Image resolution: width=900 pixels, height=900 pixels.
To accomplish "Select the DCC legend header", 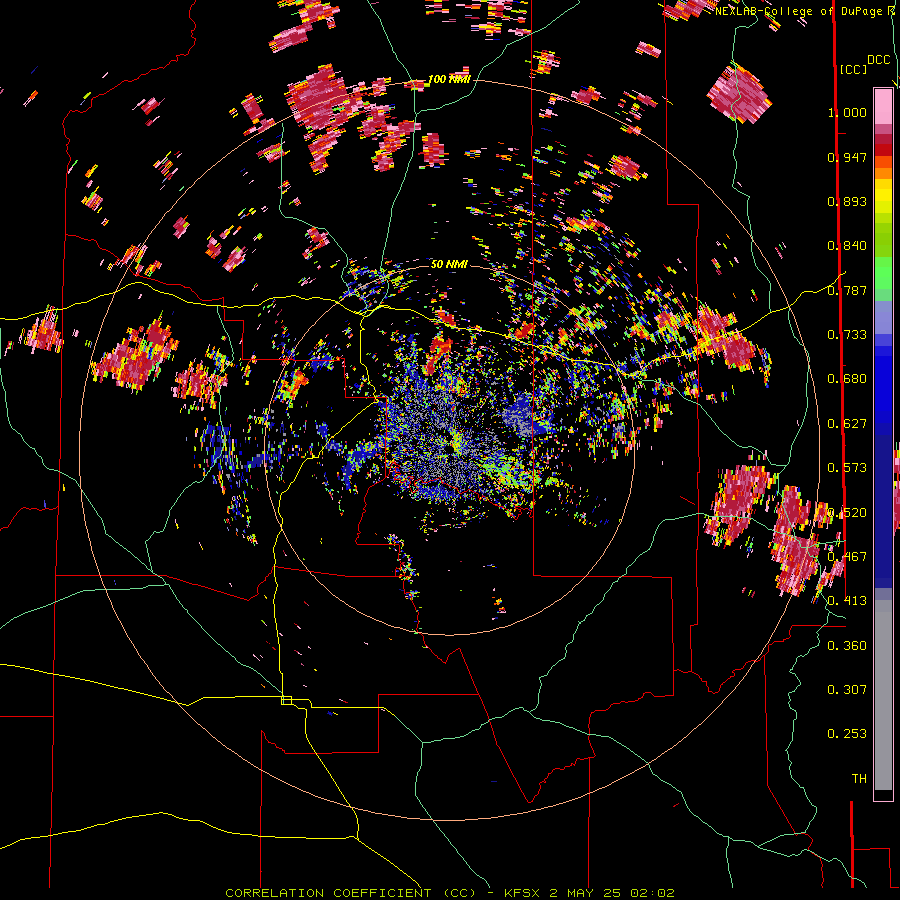I will [879, 60].
